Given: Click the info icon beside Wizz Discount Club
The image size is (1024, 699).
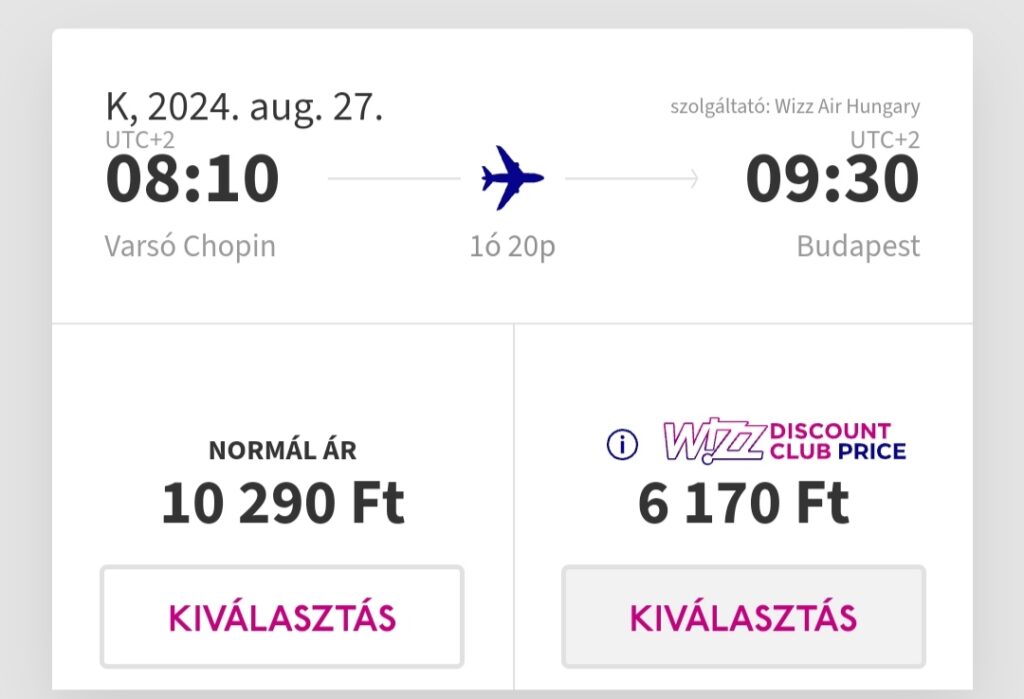Looking at the screenshot, I should tap(622, 445).
